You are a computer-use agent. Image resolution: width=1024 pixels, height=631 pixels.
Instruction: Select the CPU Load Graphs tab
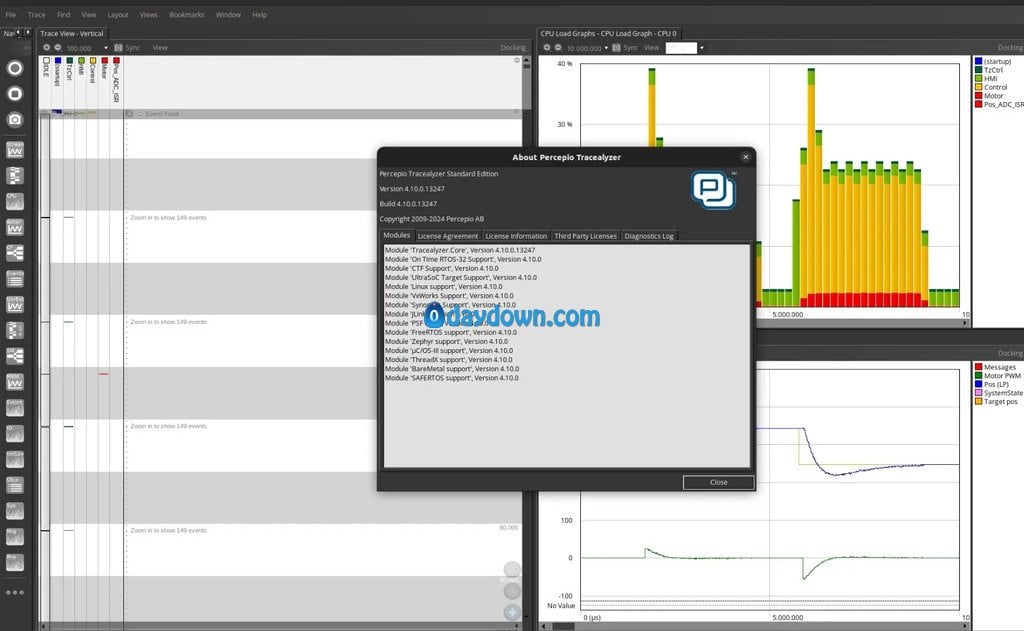pyautogui.click(x=608, y=33)
